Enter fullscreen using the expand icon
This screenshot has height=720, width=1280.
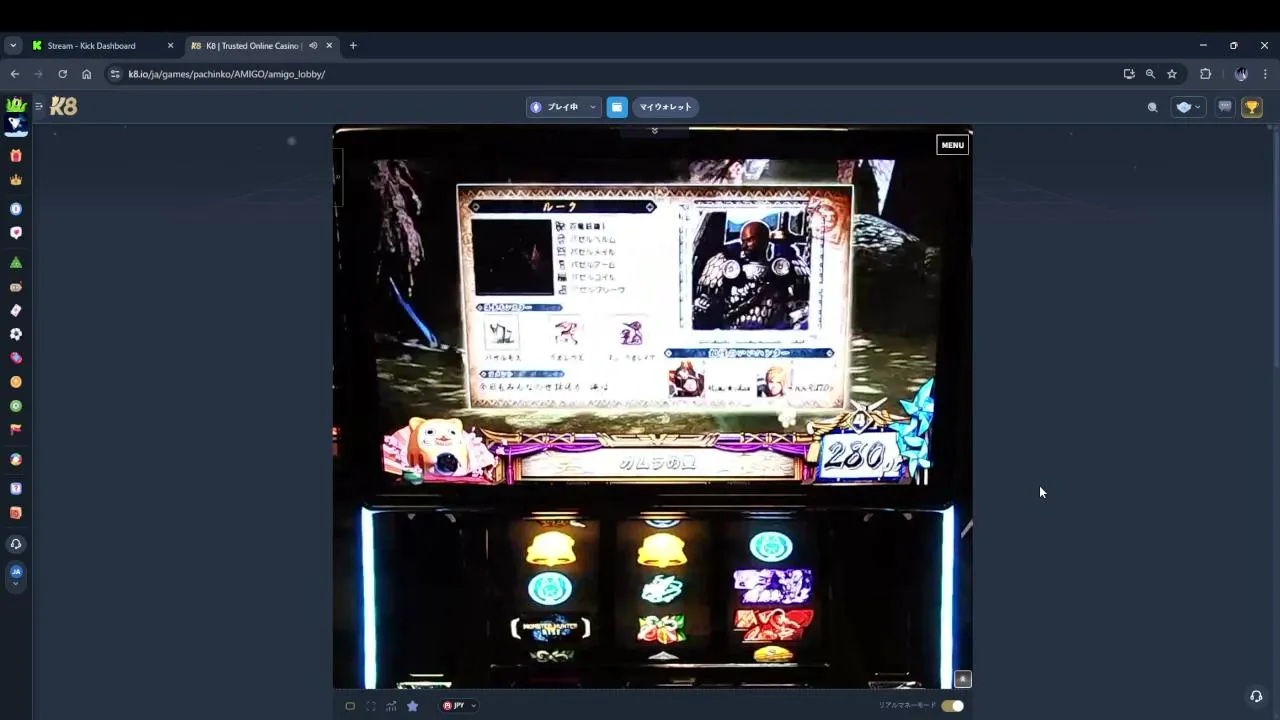pos(370,706)
